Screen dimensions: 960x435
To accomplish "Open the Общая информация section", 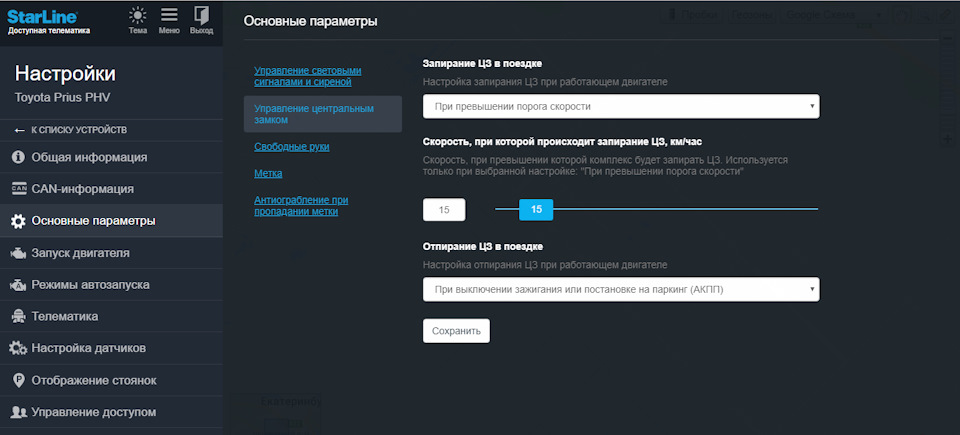I will 111,157.
